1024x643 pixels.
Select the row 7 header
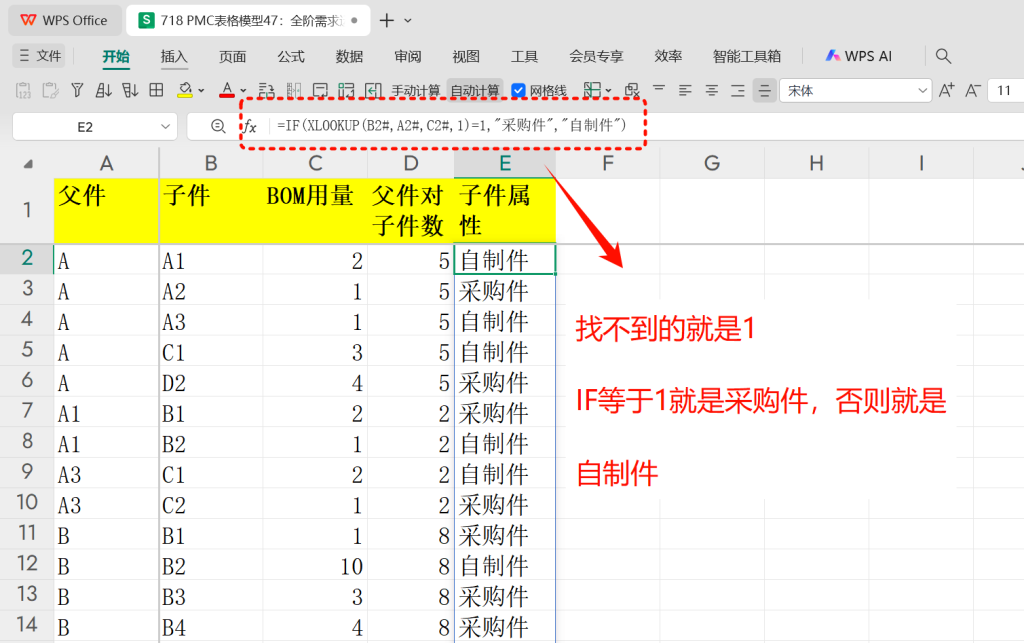coord(27,411)
